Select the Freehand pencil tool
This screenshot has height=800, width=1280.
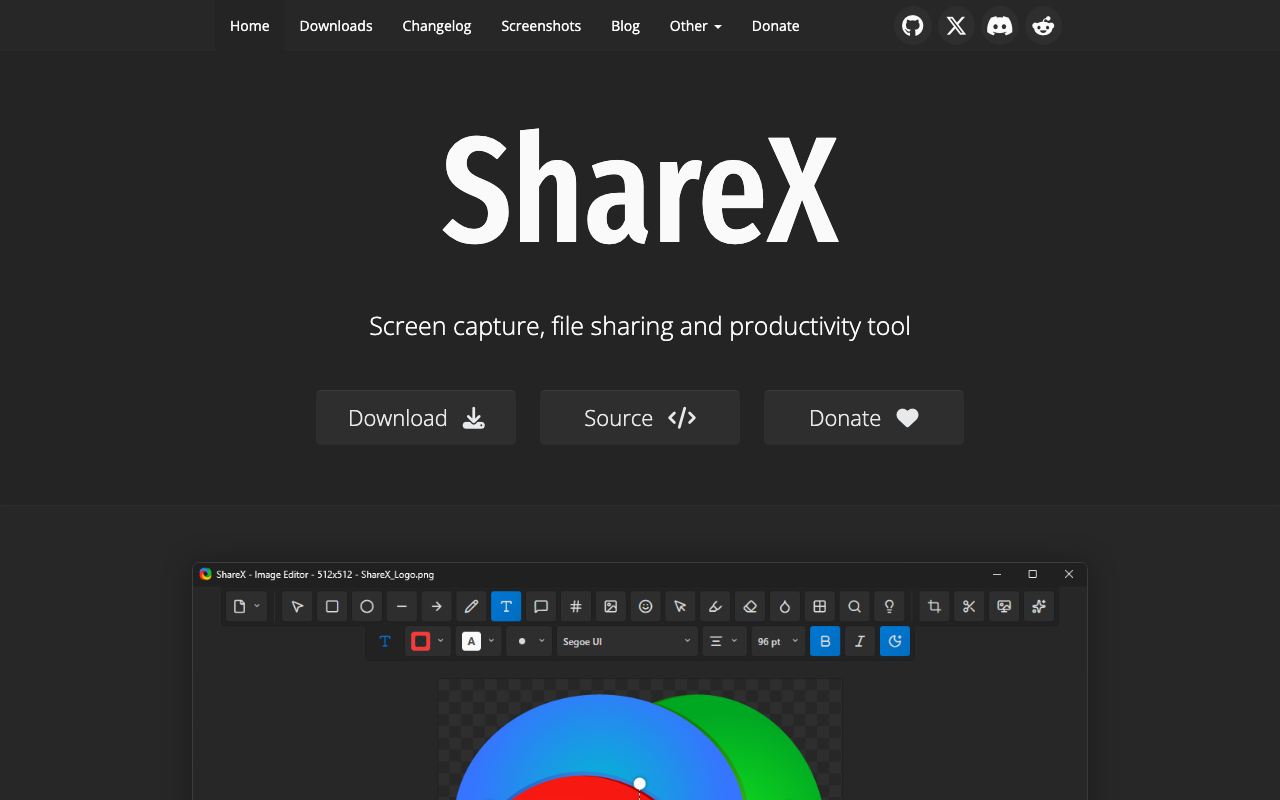coord(471,606)
